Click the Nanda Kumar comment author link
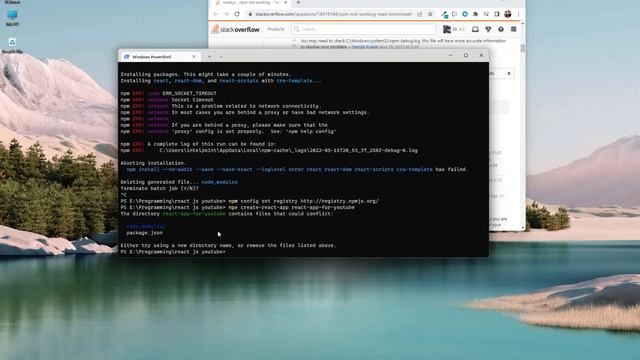 pos(365,47)
